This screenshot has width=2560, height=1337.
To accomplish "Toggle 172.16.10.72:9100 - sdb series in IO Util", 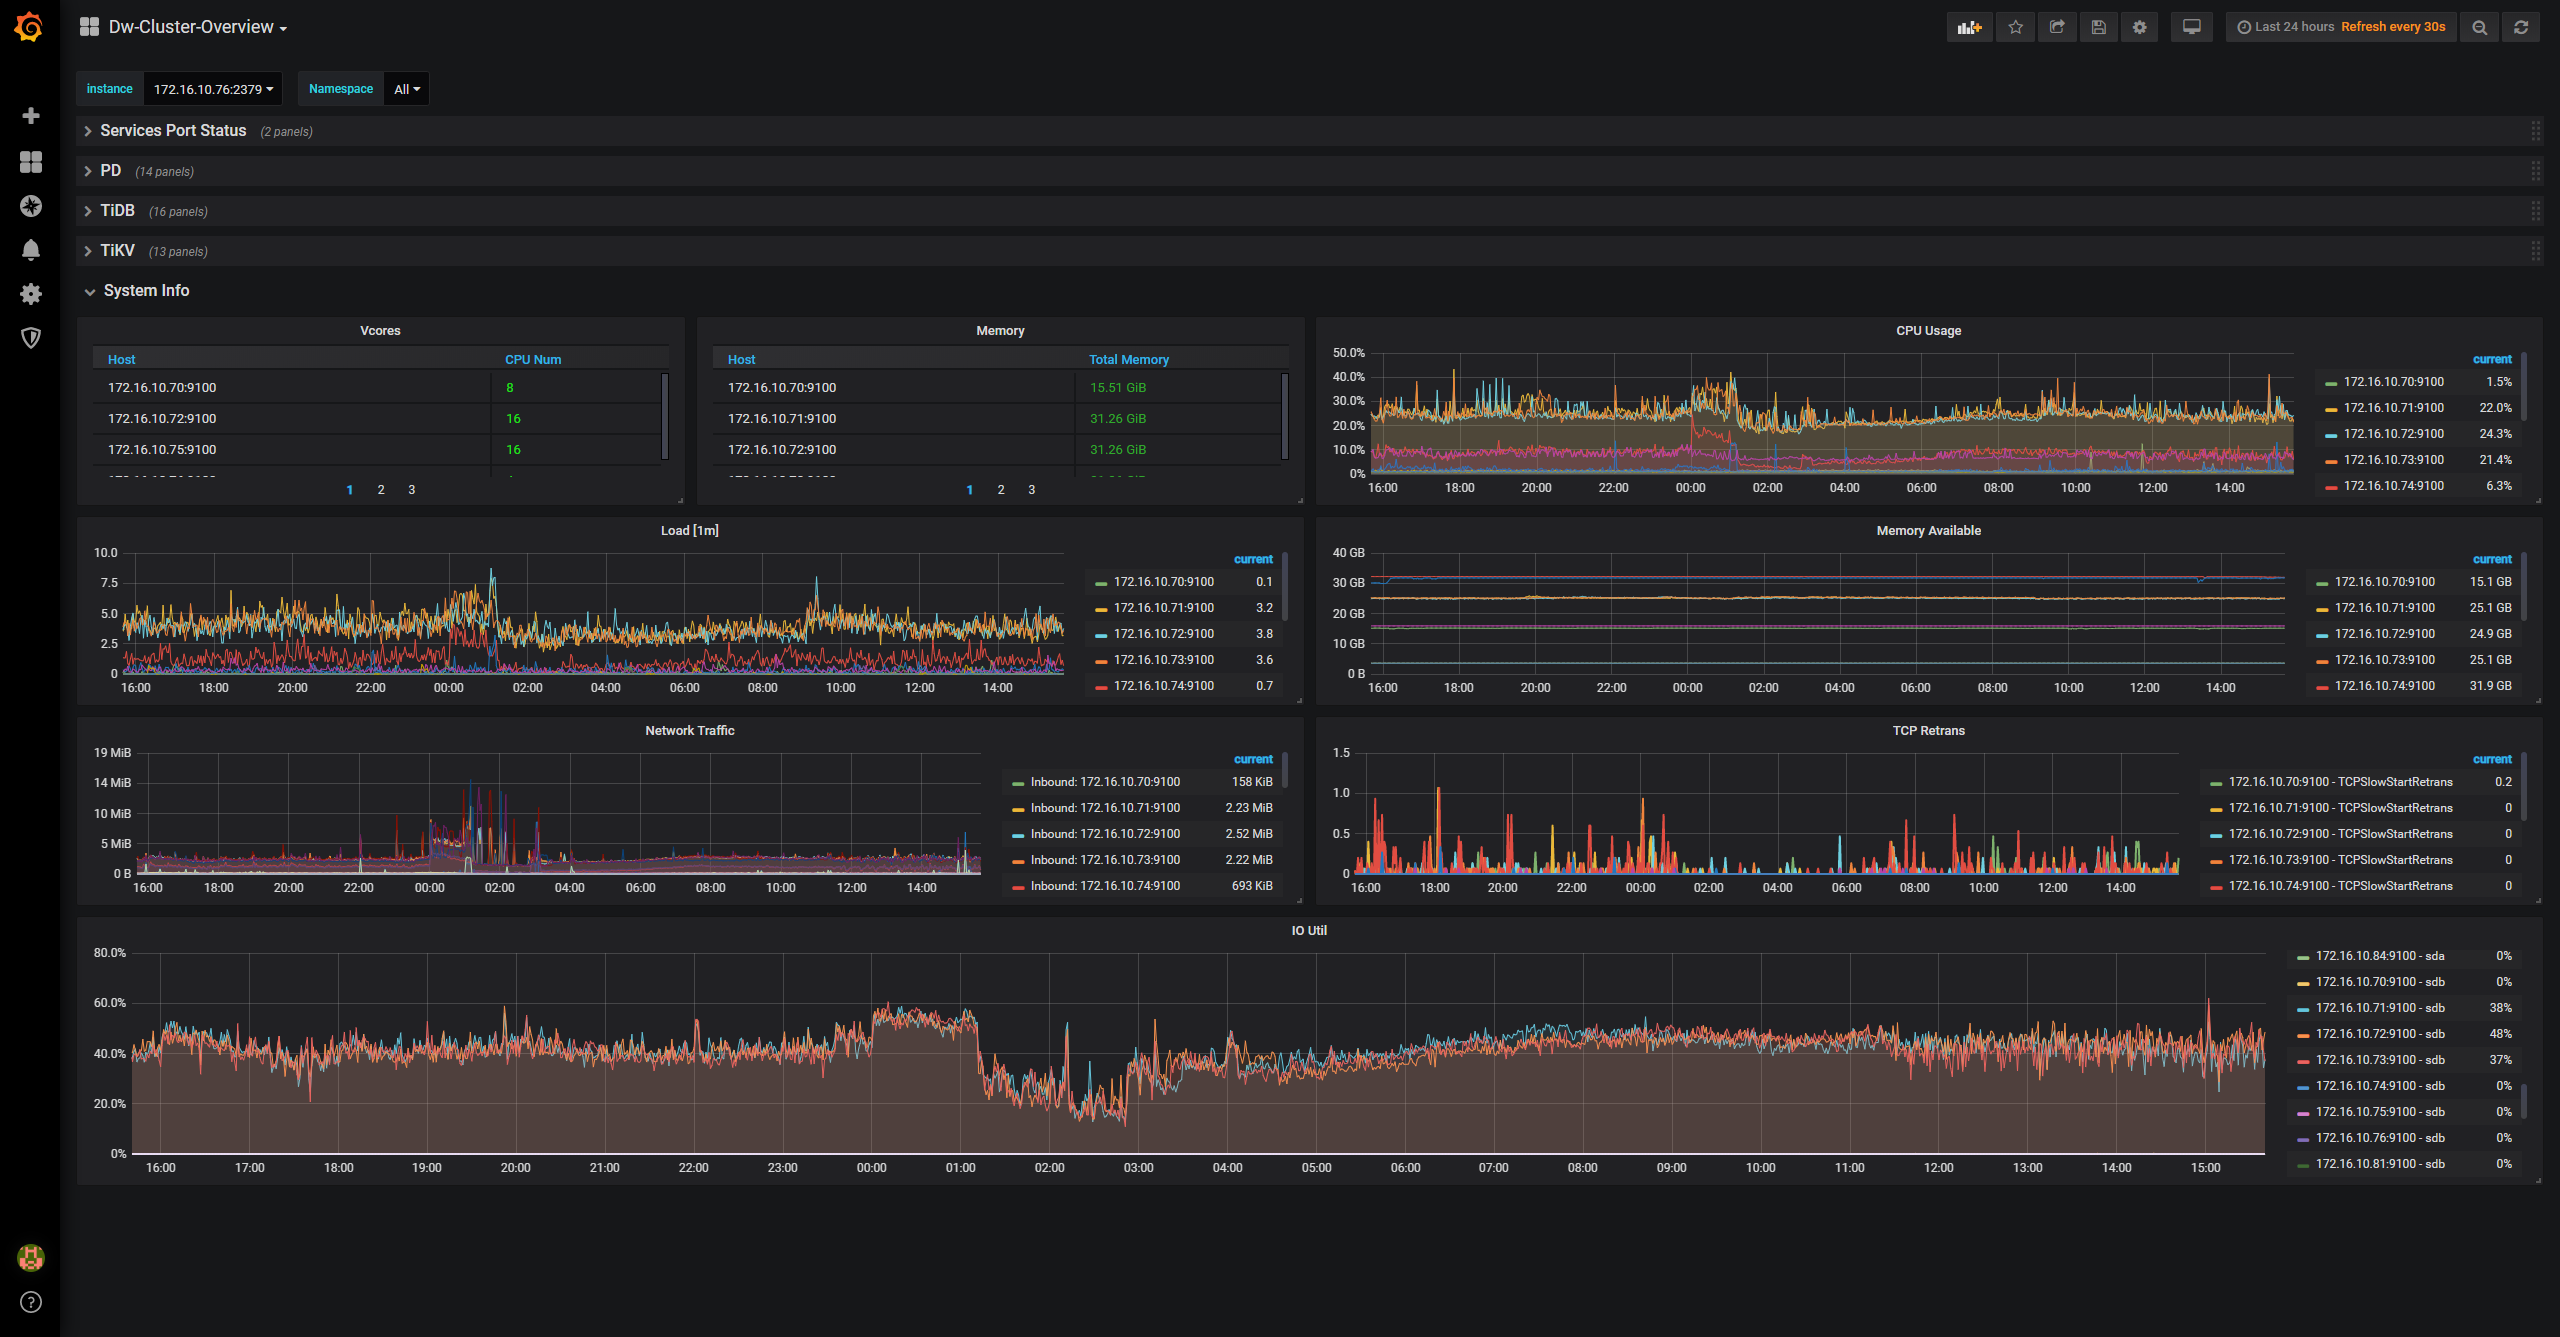I will point(2379,1034).
